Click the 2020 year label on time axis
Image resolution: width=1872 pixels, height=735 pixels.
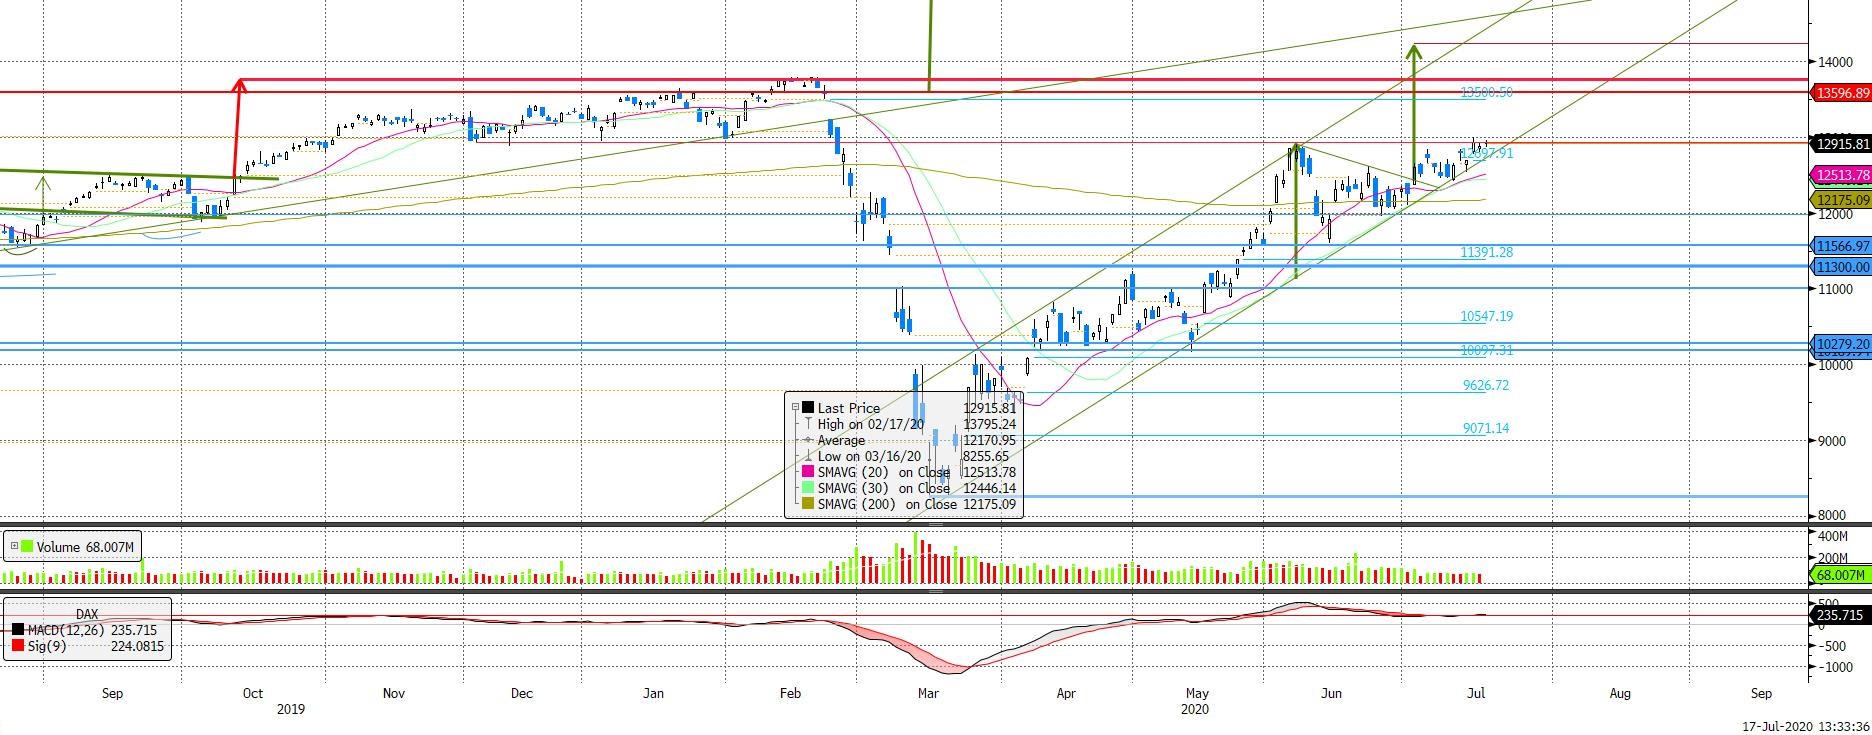(x=1194, y=709)
